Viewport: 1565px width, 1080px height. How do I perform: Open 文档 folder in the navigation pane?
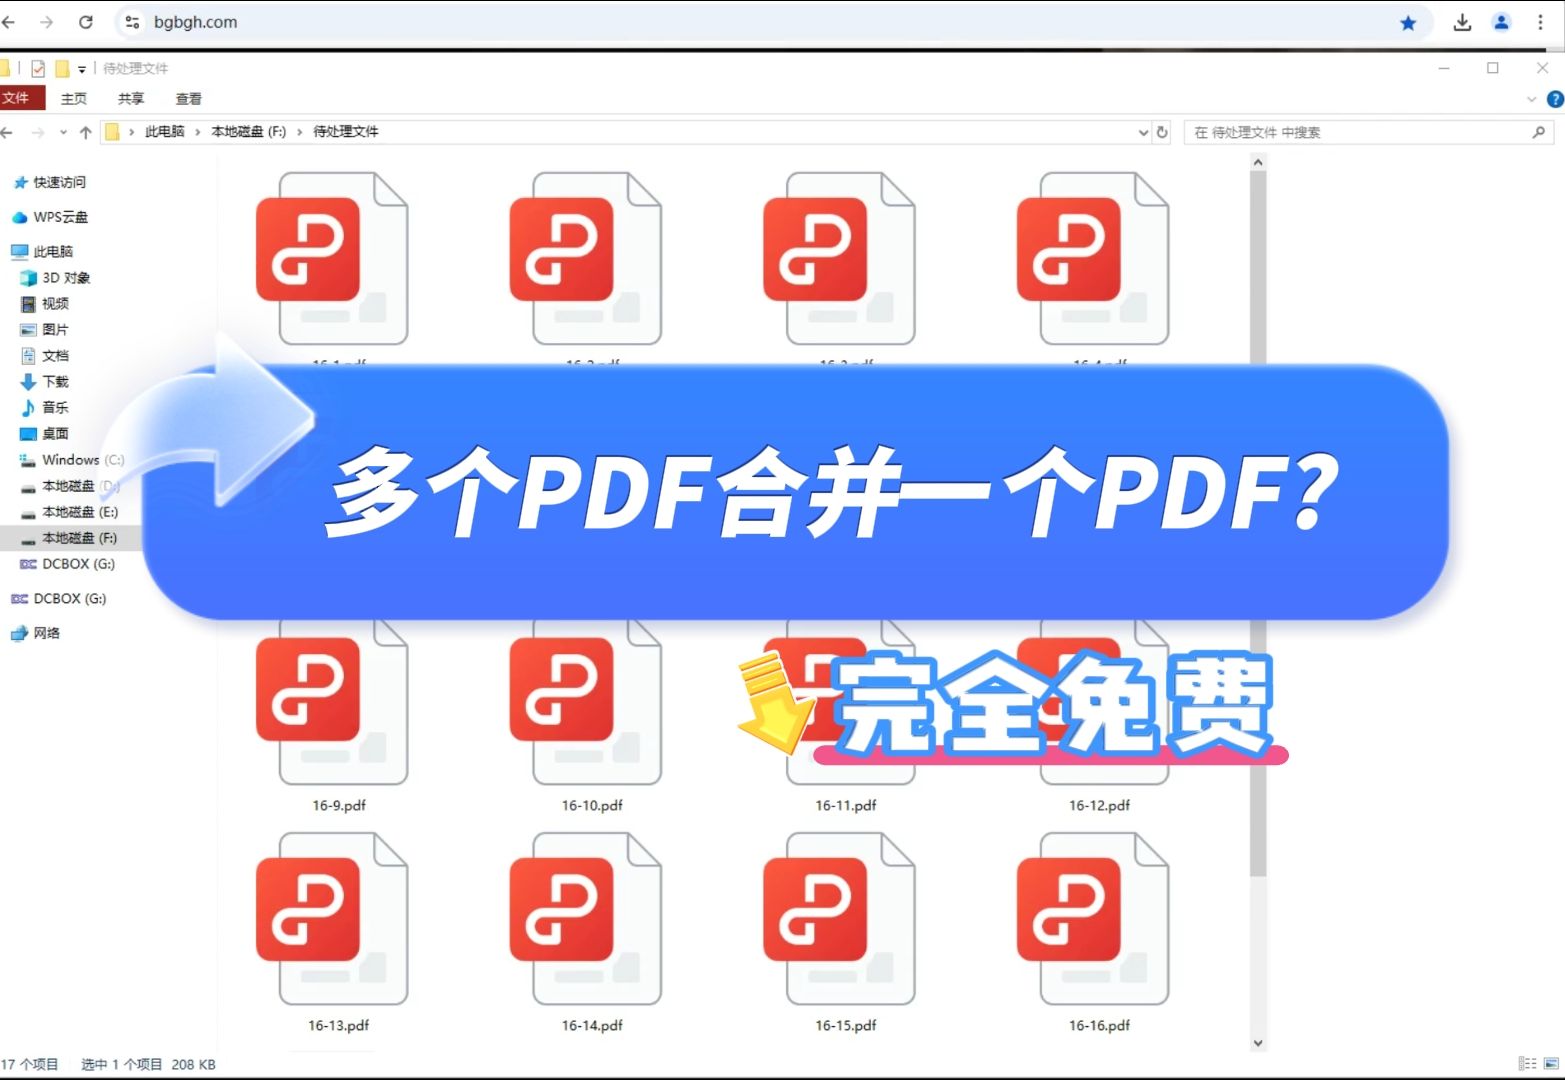(x=45, y=356)
